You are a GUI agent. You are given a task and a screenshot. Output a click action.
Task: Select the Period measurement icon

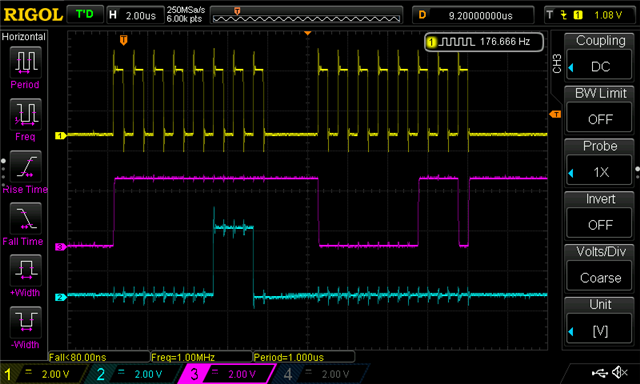click(x=25, y=62)
